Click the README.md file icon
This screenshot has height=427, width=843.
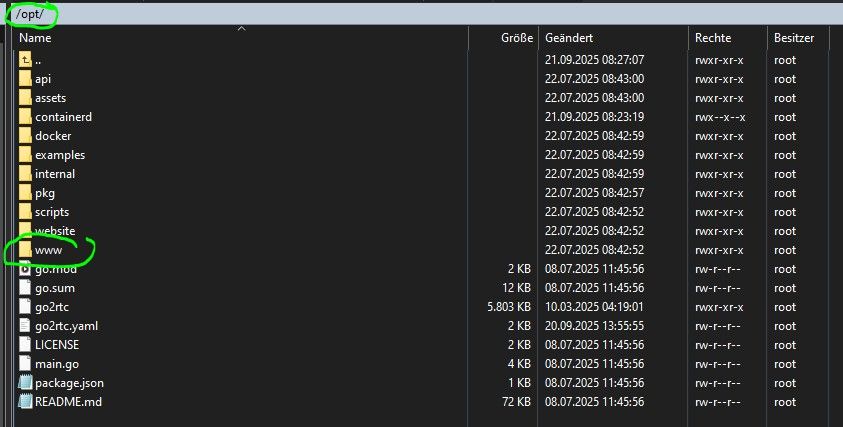click(x=25, y=402)
